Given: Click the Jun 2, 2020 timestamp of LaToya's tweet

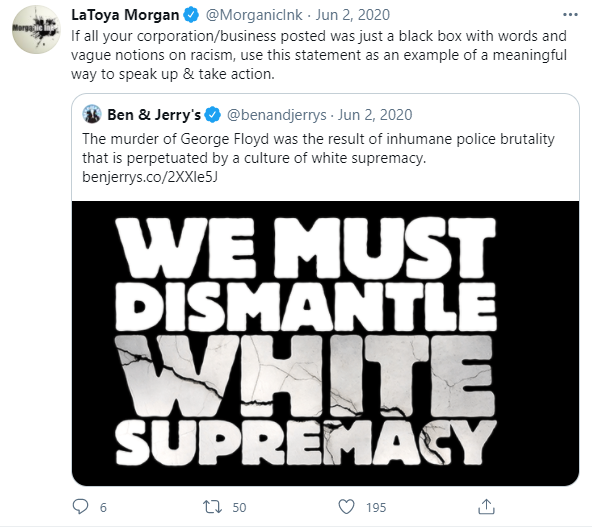Looking at the screenshot, I should point(353,15).
